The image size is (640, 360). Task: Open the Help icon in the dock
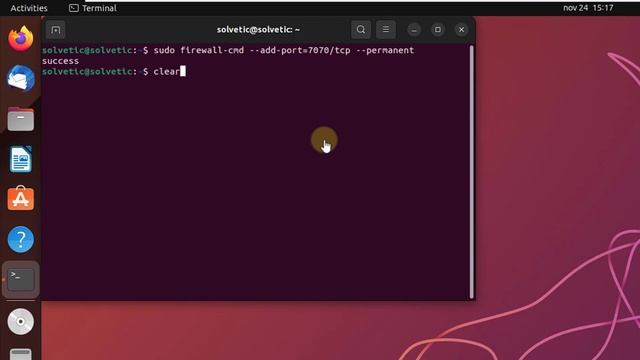tap(20, 239)
